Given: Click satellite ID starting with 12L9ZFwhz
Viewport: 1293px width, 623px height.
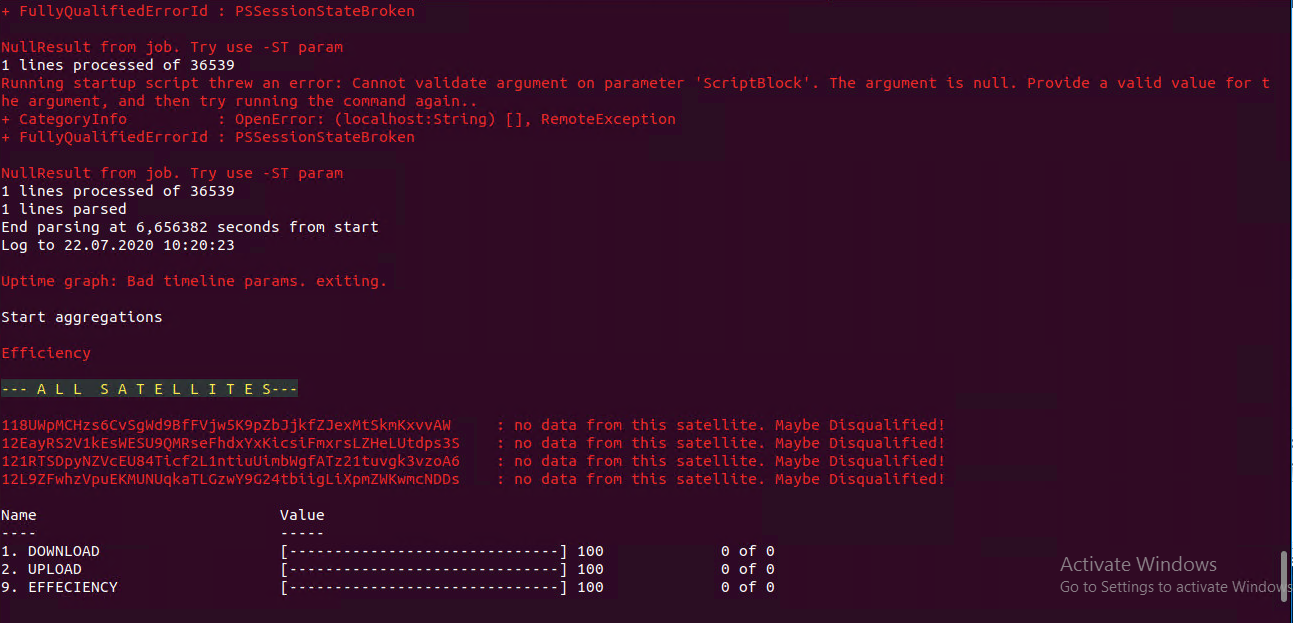Looking at the screenshot, I should click(230, 479).
